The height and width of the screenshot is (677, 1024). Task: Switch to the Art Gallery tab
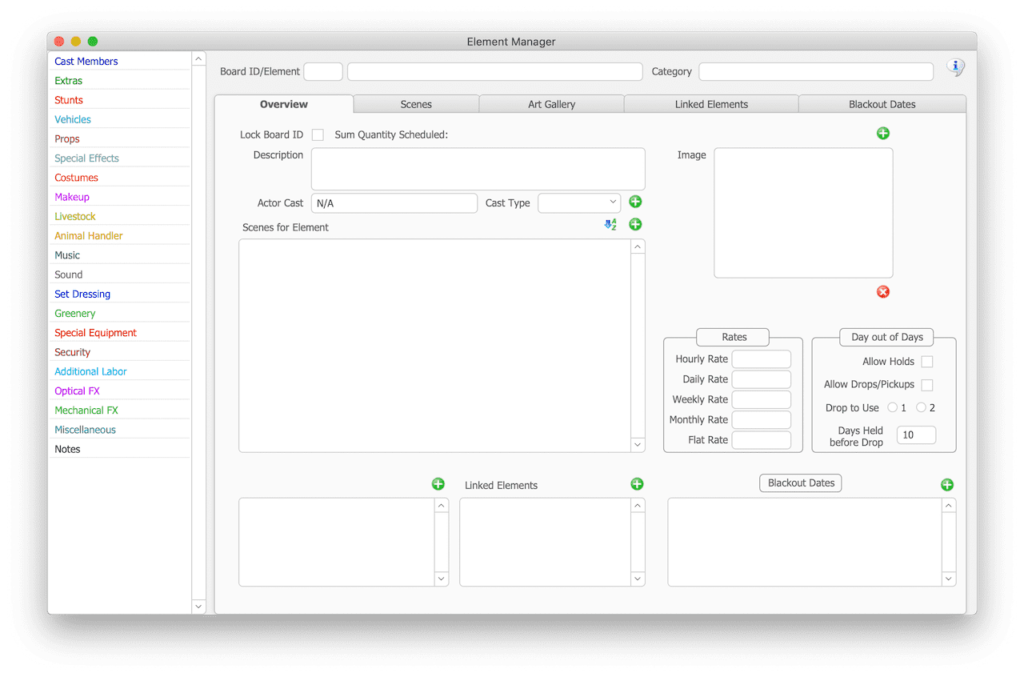click(551, 104)
